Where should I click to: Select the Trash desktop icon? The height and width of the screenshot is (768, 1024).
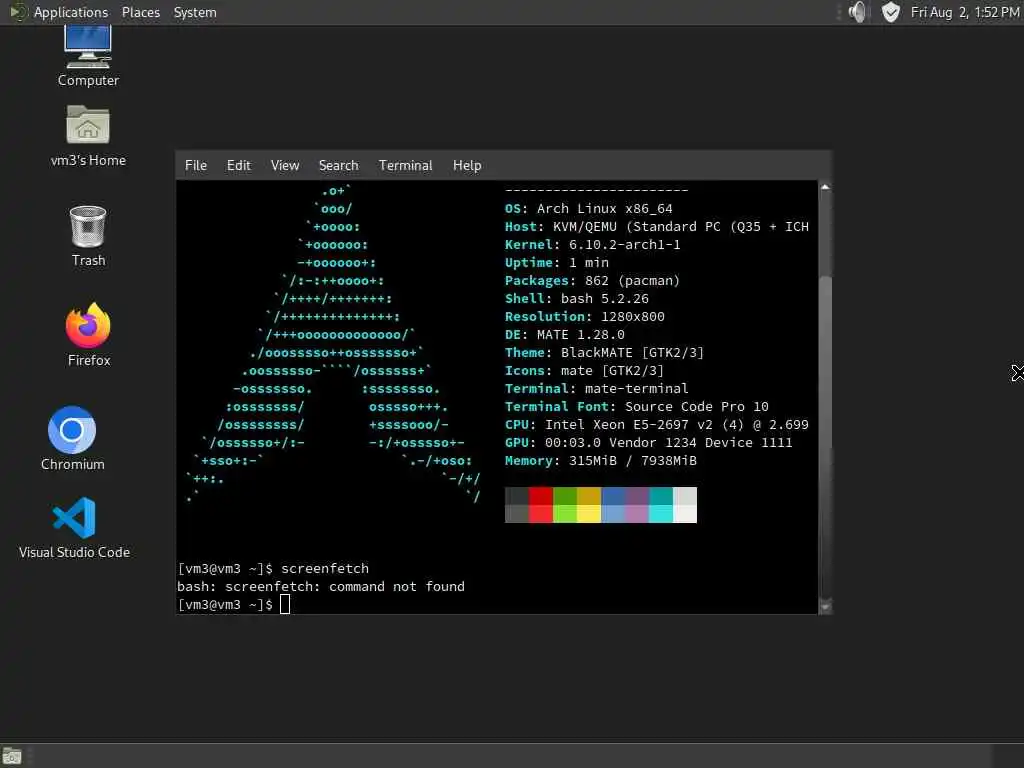point(88,236)
